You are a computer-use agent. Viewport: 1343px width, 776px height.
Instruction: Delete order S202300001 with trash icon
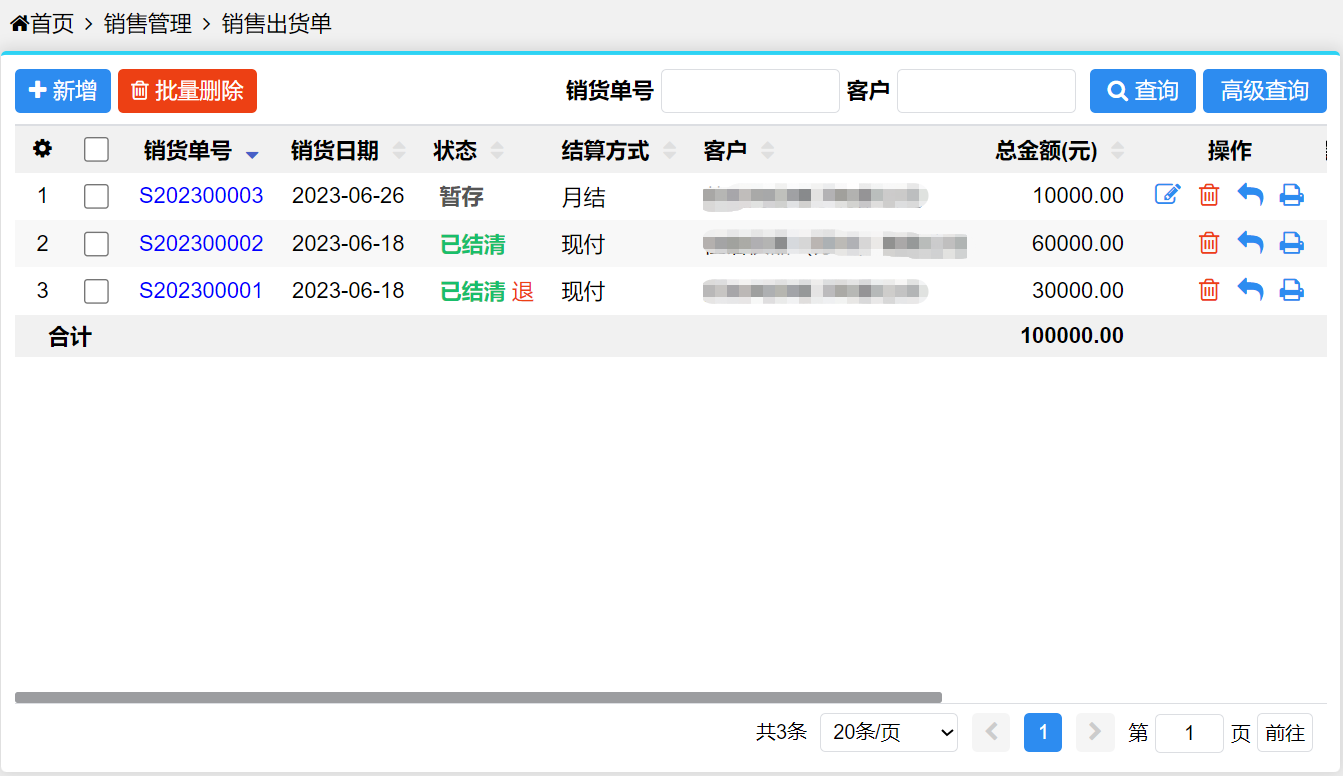coord(1209,290)
